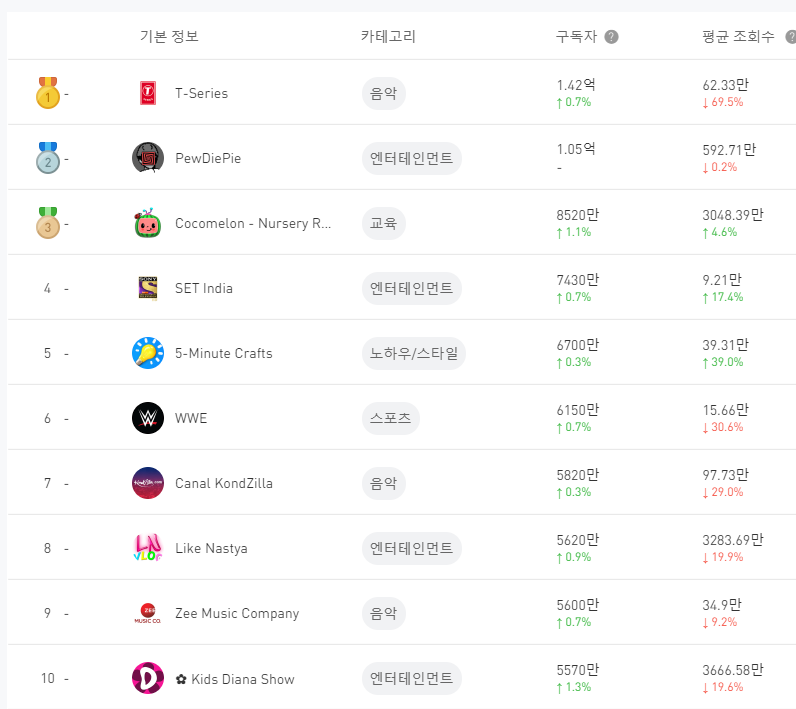The height and width of the screenshot is (709, 796).
Task: Click the Cocomelon channel logo
Action: 148,223
